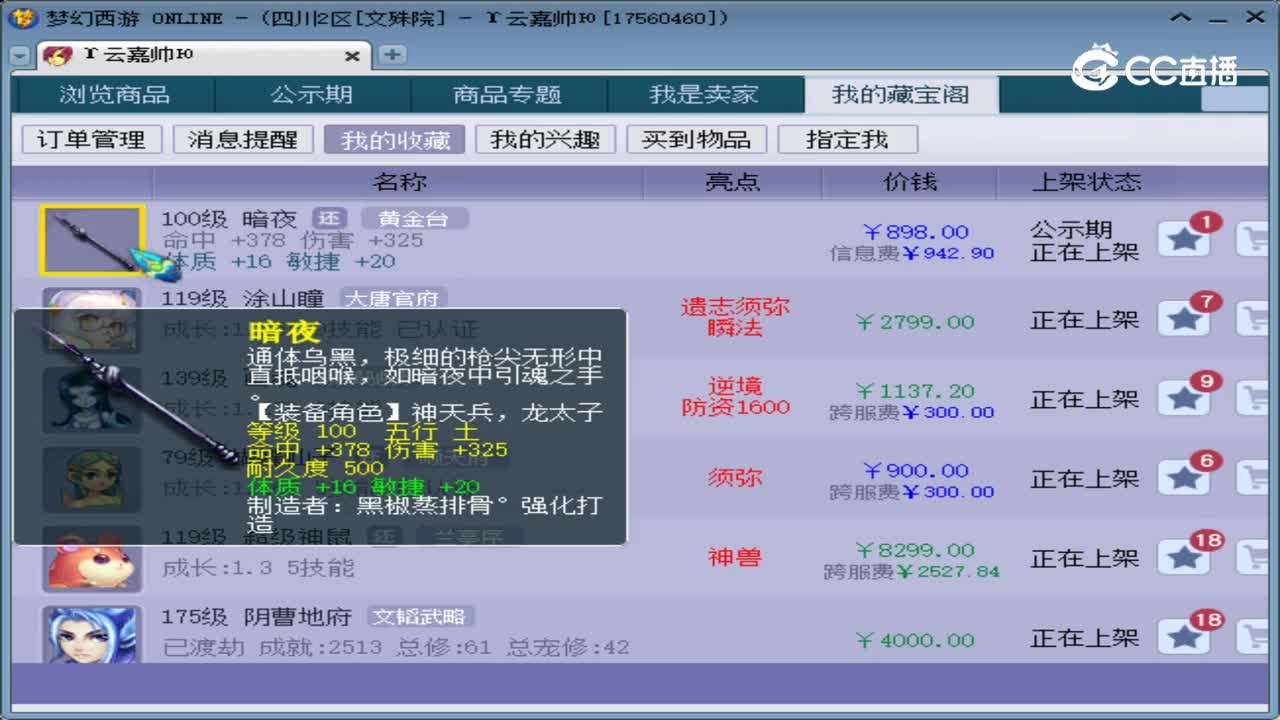The height and width of the screenshot is (720, 1280).
Task: Open 消息提醒 notifications
Action: pyautogui.click(x=243, y=139)
